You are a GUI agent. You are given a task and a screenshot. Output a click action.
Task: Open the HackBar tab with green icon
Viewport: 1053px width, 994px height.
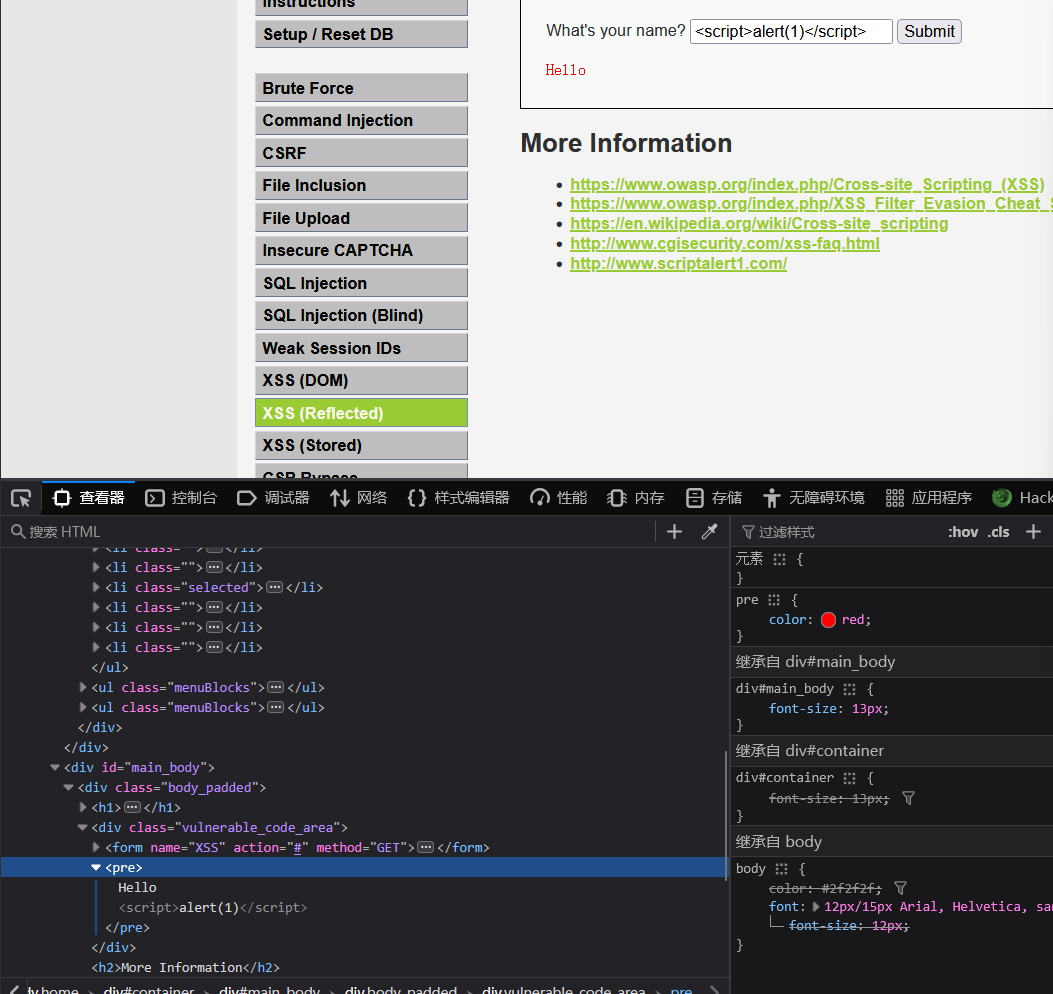[x=1022, y=498]
